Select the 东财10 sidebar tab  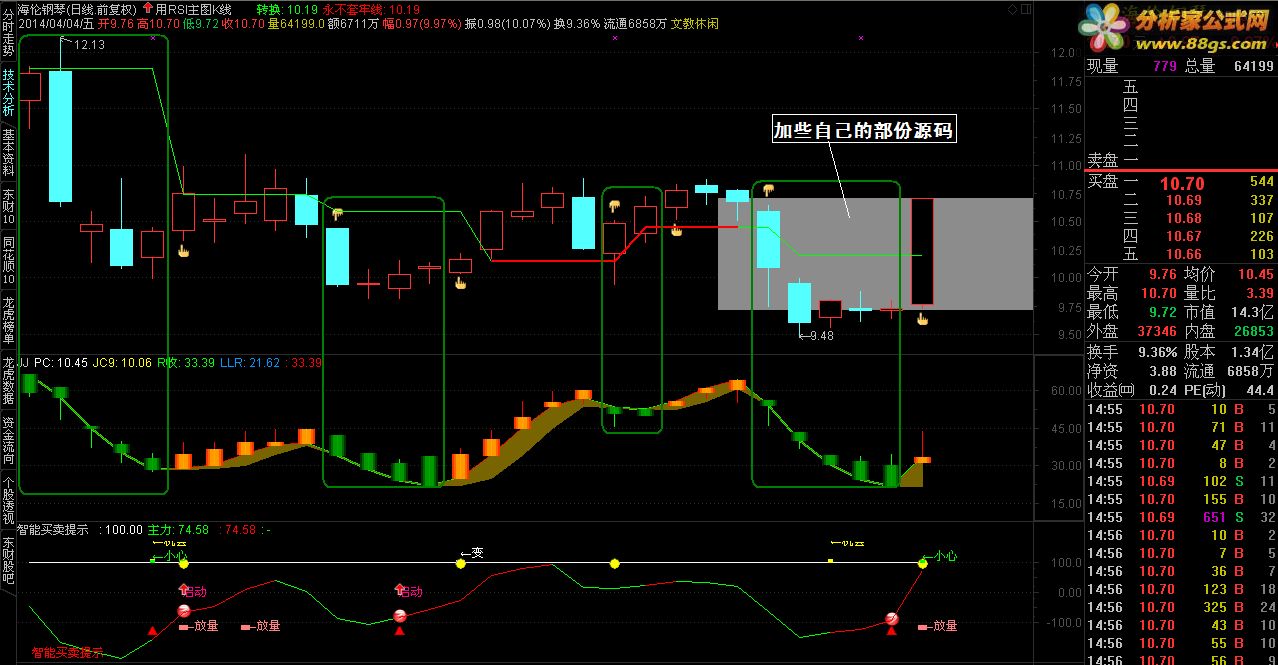click(8, 207)
